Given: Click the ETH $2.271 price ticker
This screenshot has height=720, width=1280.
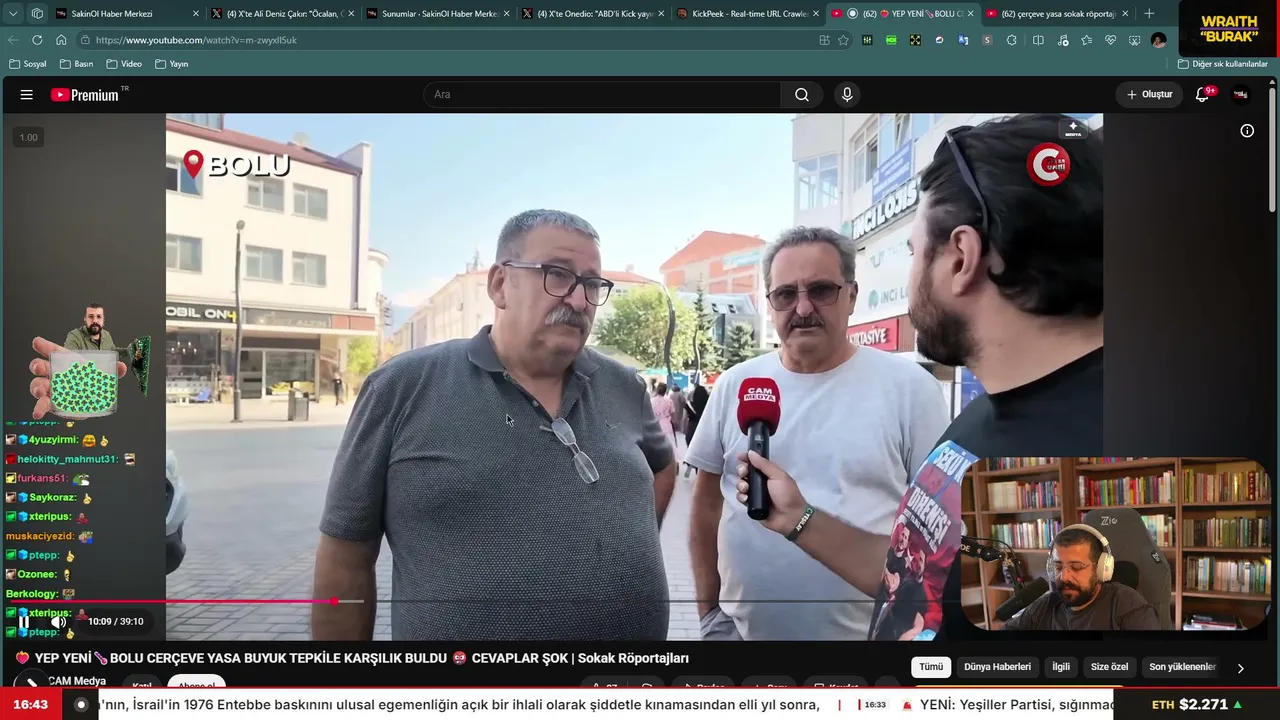Looking at the screenshot, I should [1197, 705].
